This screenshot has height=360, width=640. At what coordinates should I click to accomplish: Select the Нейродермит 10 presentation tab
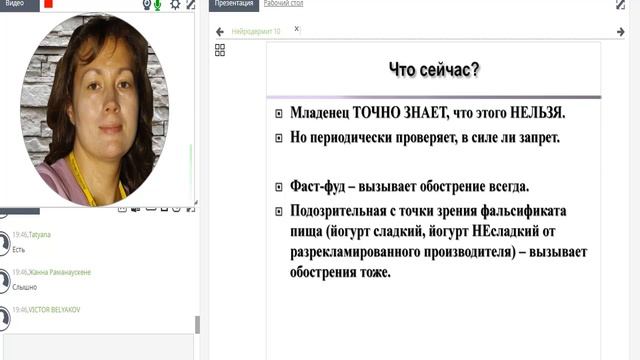pos(256,31)
